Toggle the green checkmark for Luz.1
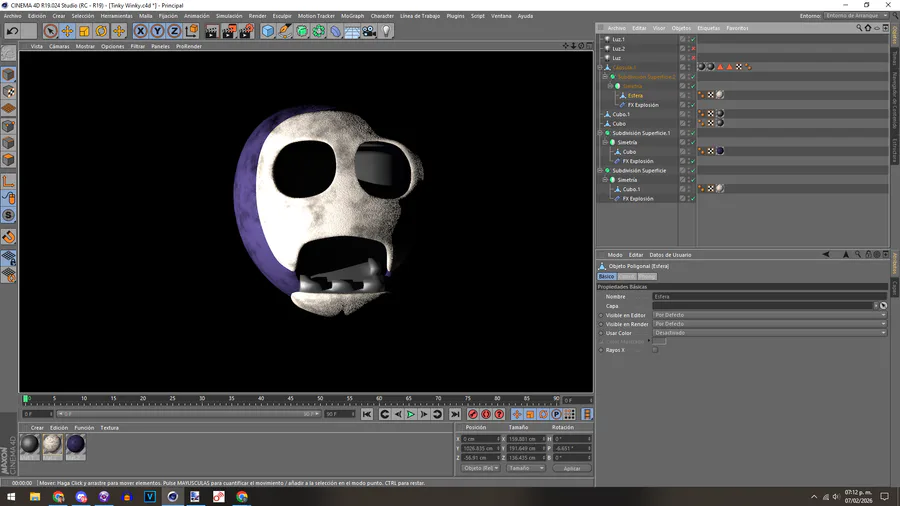 pyautogui.click(x=691, y=39)
